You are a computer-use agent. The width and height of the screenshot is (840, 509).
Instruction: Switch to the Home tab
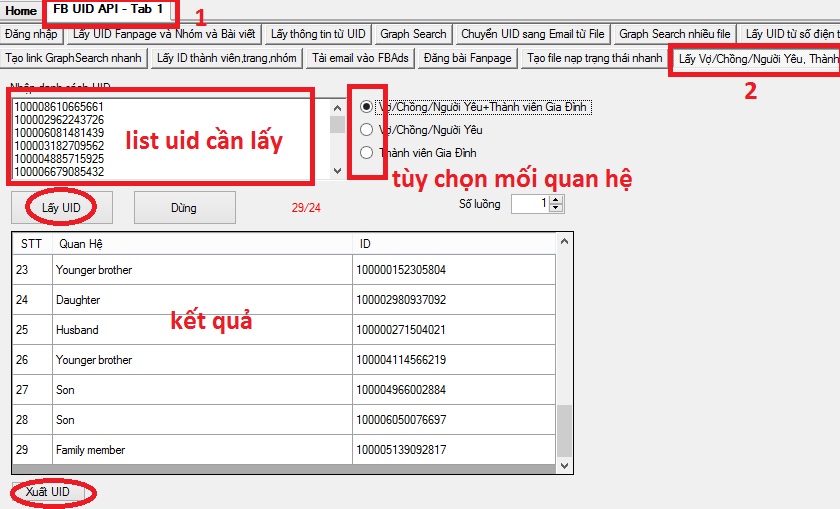click(21, 11)
